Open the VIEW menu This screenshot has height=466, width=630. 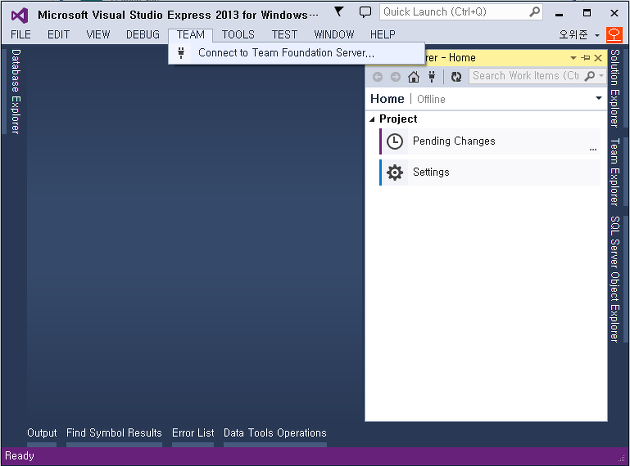click(x=98, y=35)
